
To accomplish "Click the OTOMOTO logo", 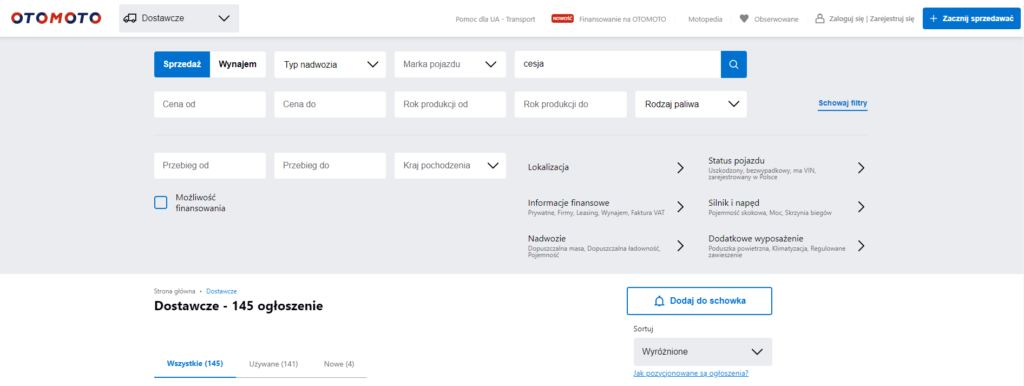I will click(56, 18).
